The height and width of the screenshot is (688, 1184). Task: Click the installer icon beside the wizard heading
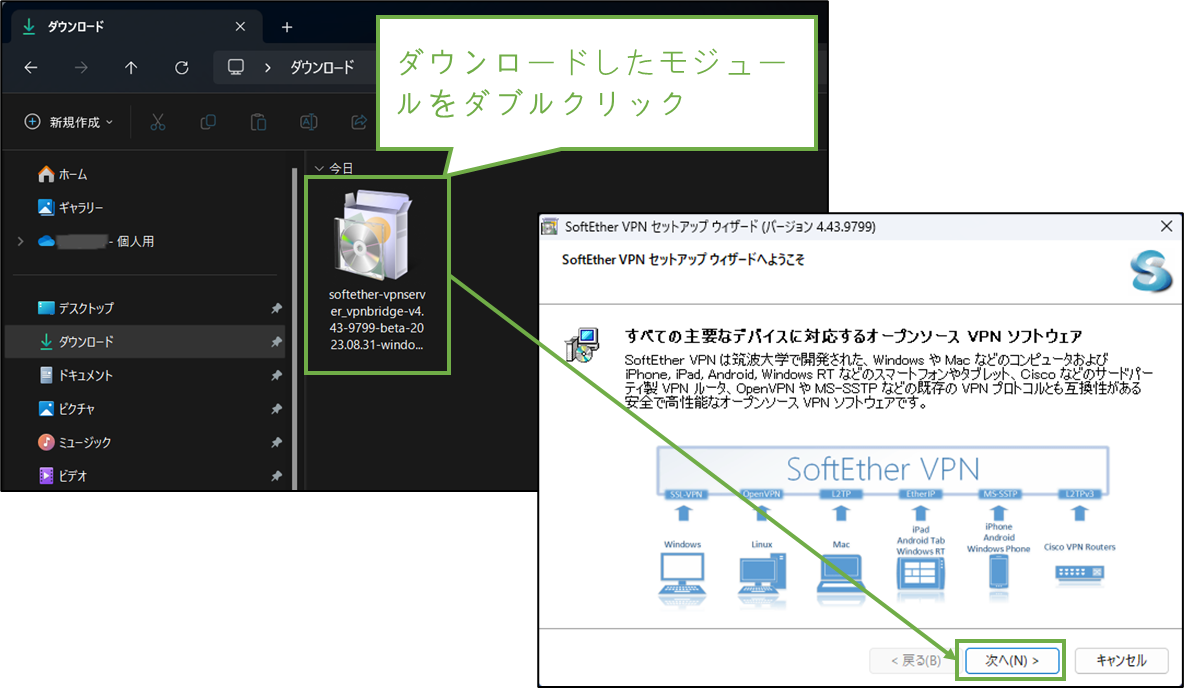tap(582, 344)
